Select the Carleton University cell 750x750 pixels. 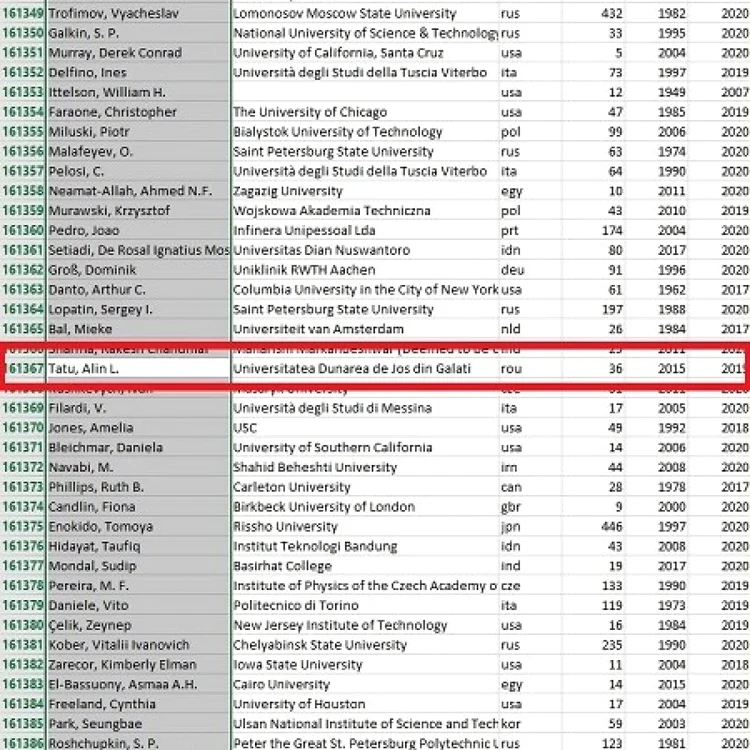(365, 487)
